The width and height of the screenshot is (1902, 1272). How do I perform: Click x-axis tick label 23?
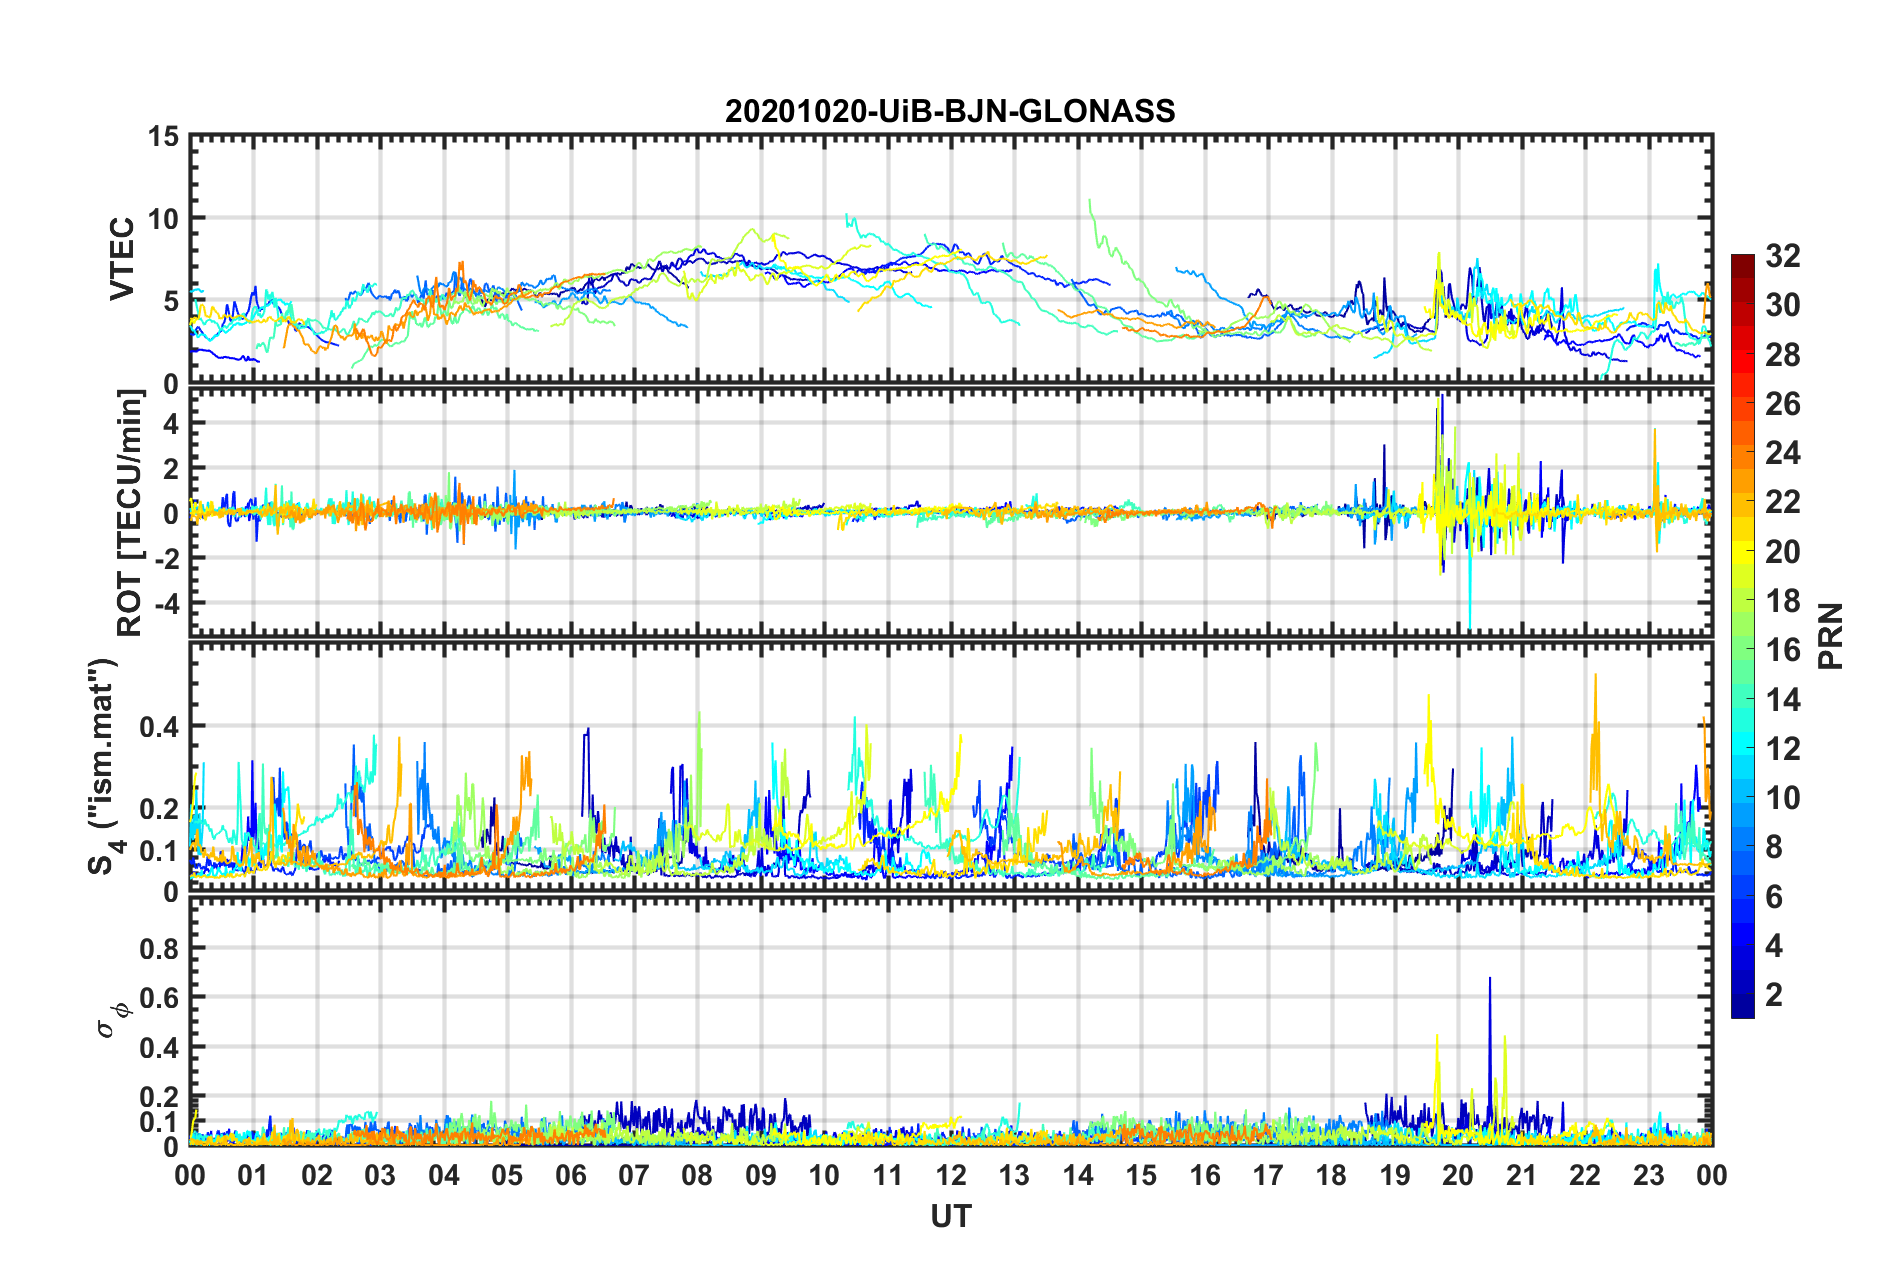1648,1175
